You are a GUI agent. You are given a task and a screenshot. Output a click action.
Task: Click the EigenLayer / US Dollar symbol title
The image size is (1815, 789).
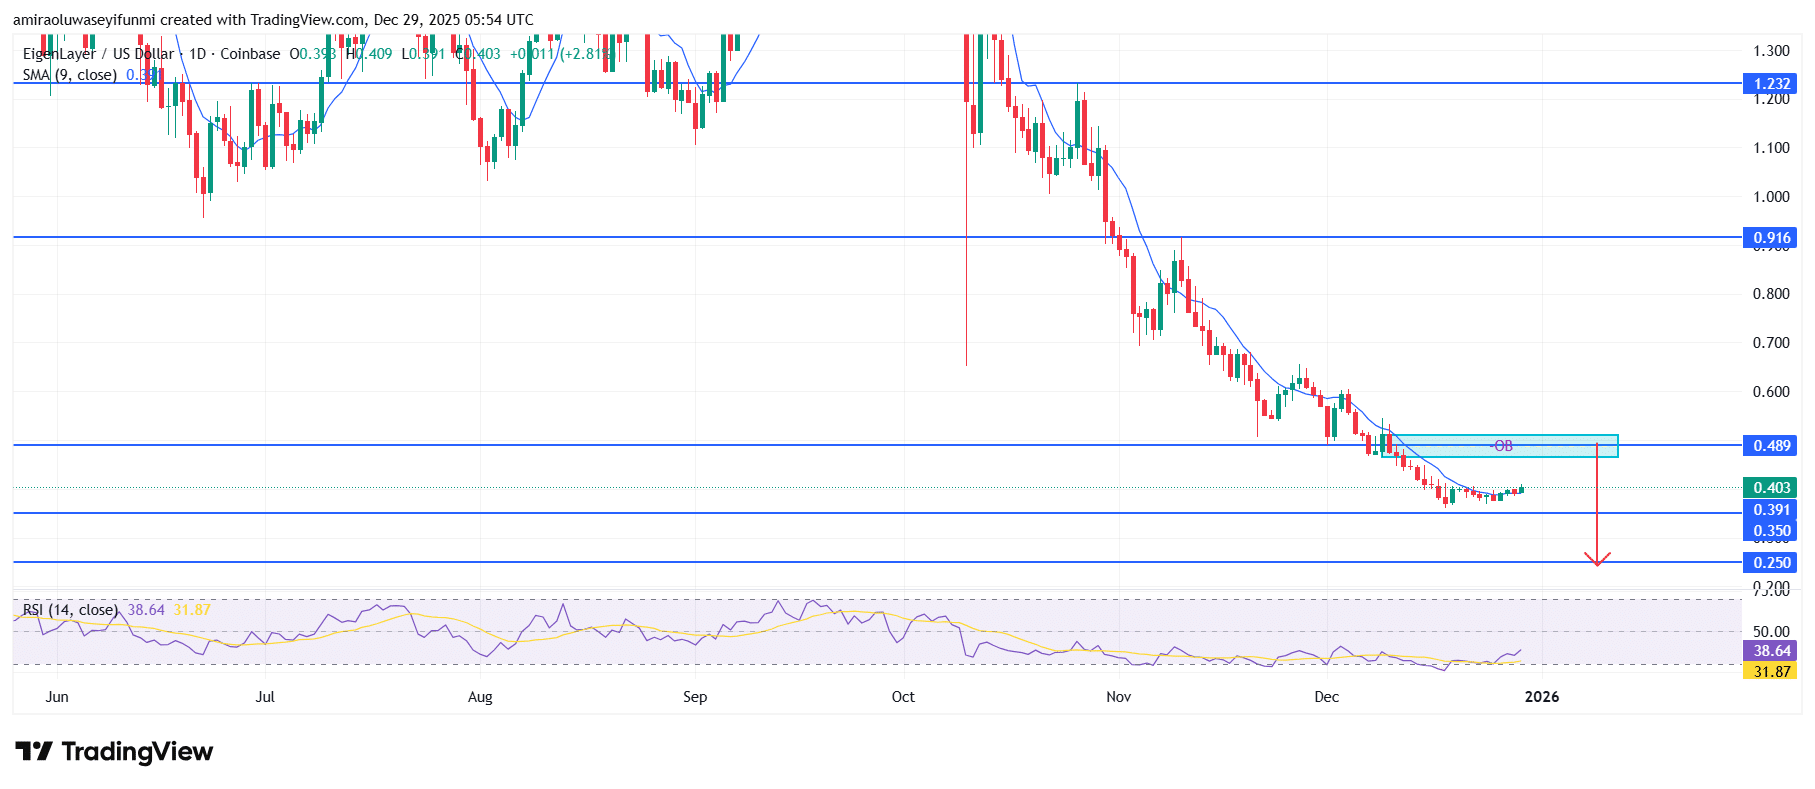[98, 54]
